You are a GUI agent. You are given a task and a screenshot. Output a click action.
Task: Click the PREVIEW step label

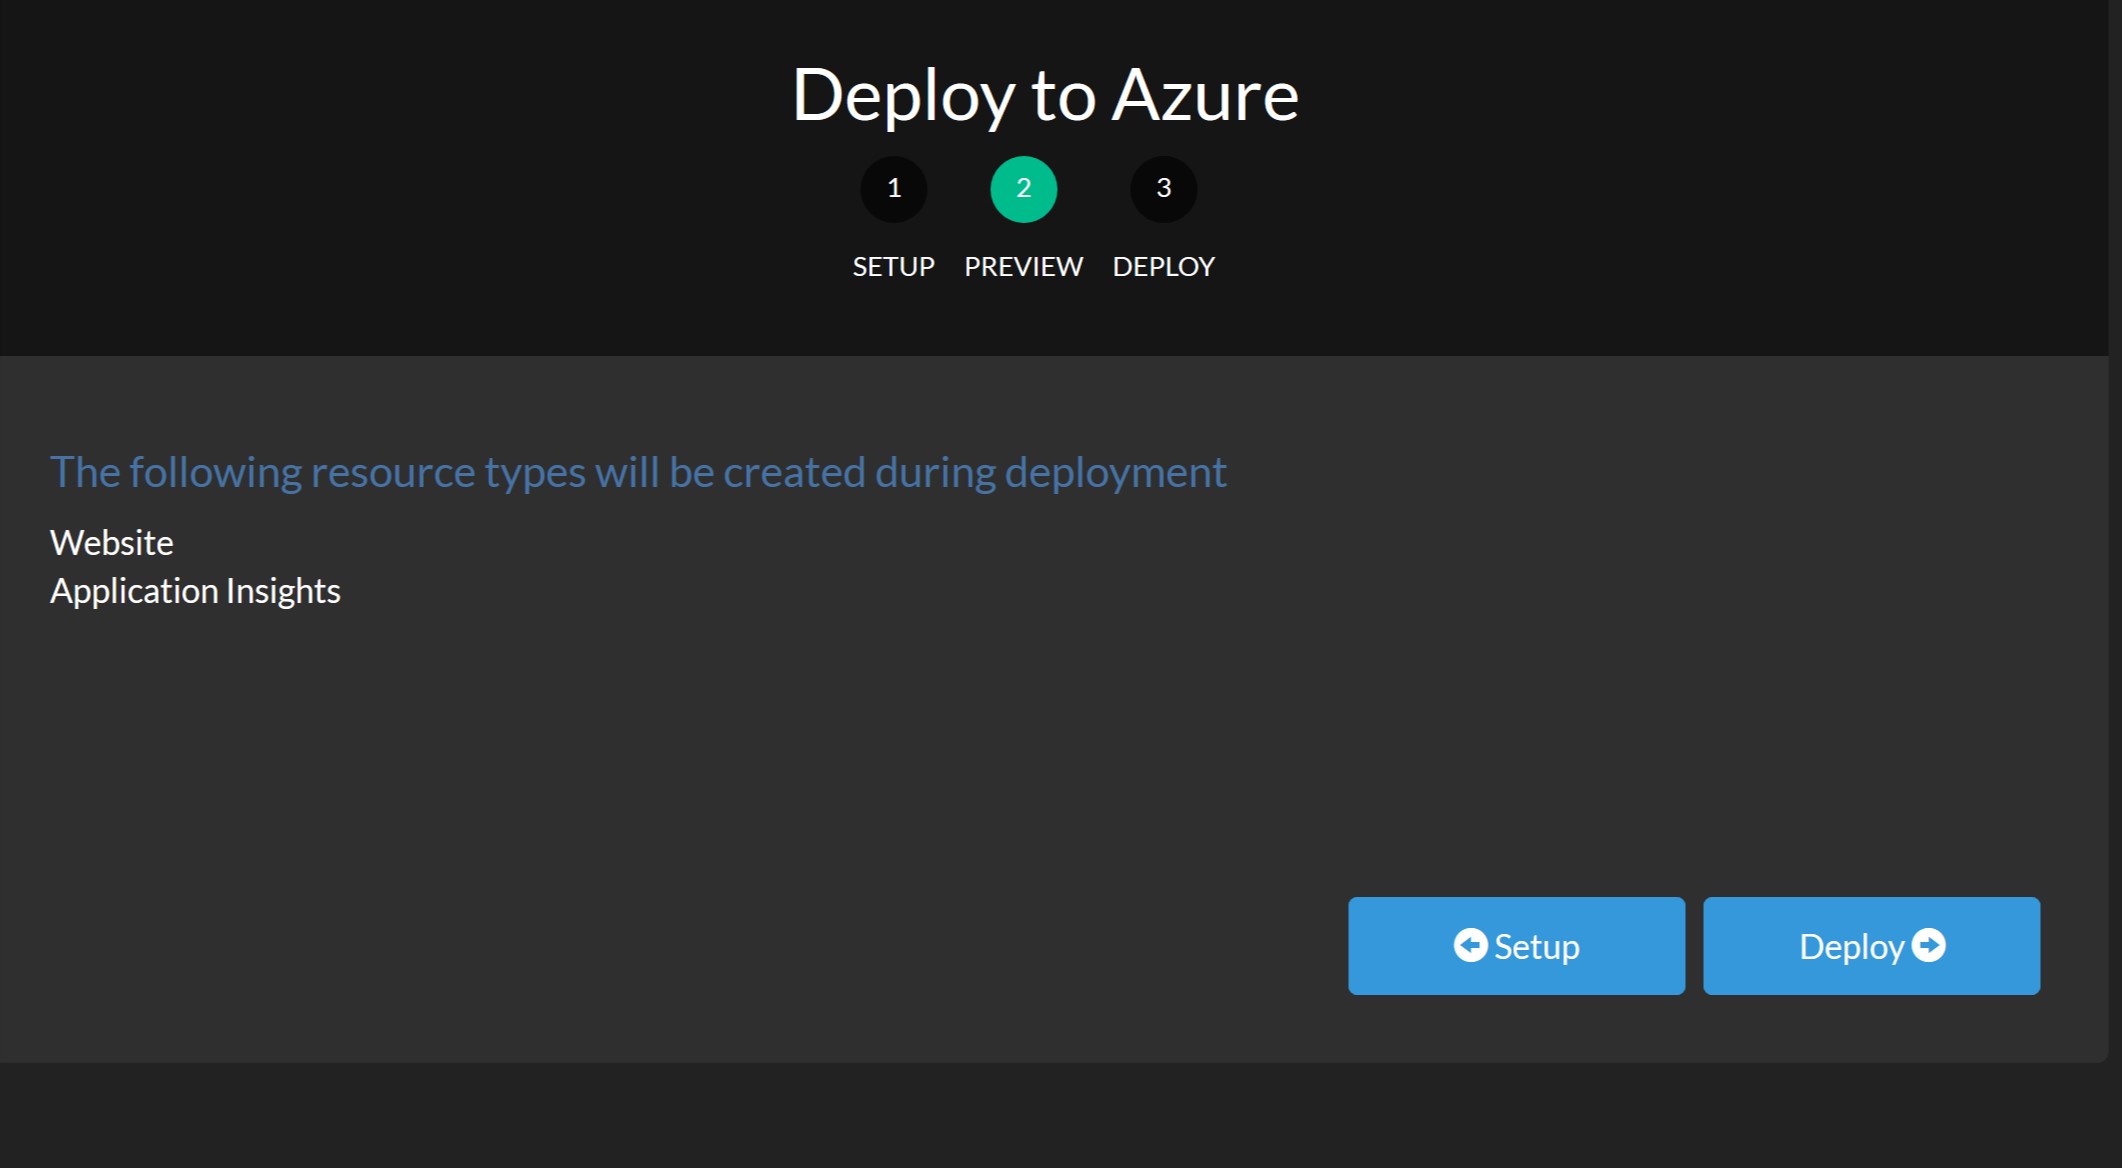[1024, 267]
